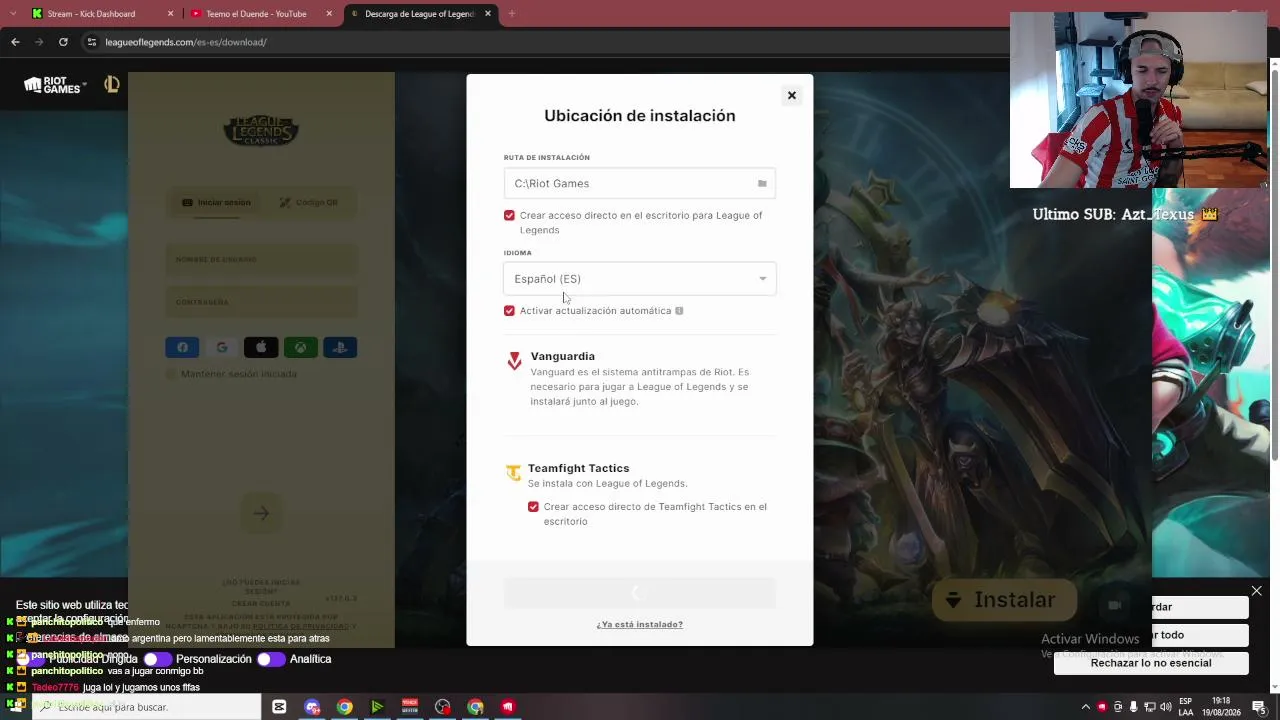Open the clock showing 19:18
This screenshot has width=1280, height=720.
[x=1221, y=707]
